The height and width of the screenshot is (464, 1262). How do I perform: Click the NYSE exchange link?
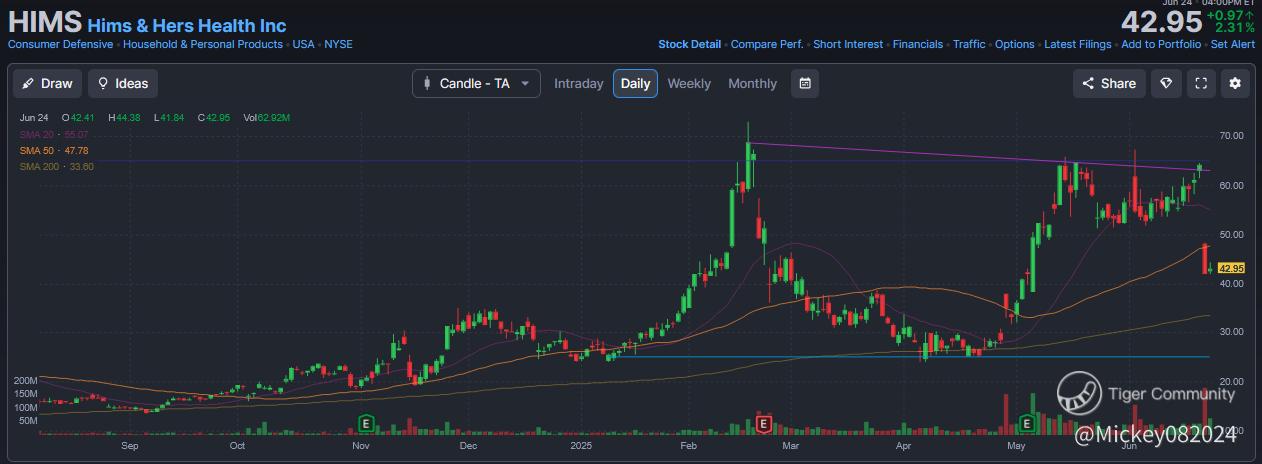click(338, 45)
